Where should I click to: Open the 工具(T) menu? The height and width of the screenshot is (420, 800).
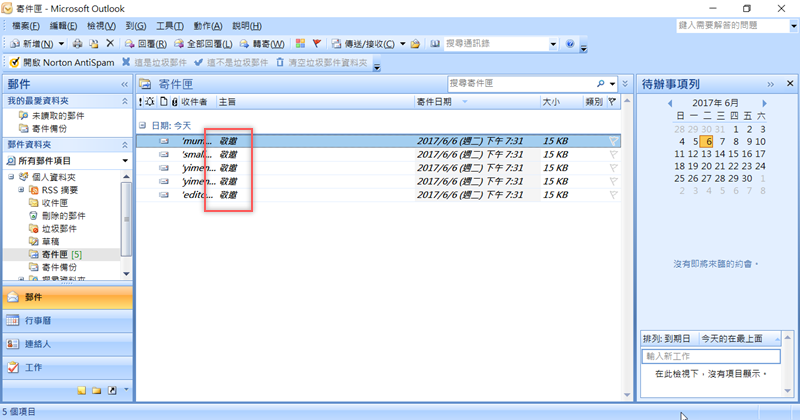[x=169, y=26]
